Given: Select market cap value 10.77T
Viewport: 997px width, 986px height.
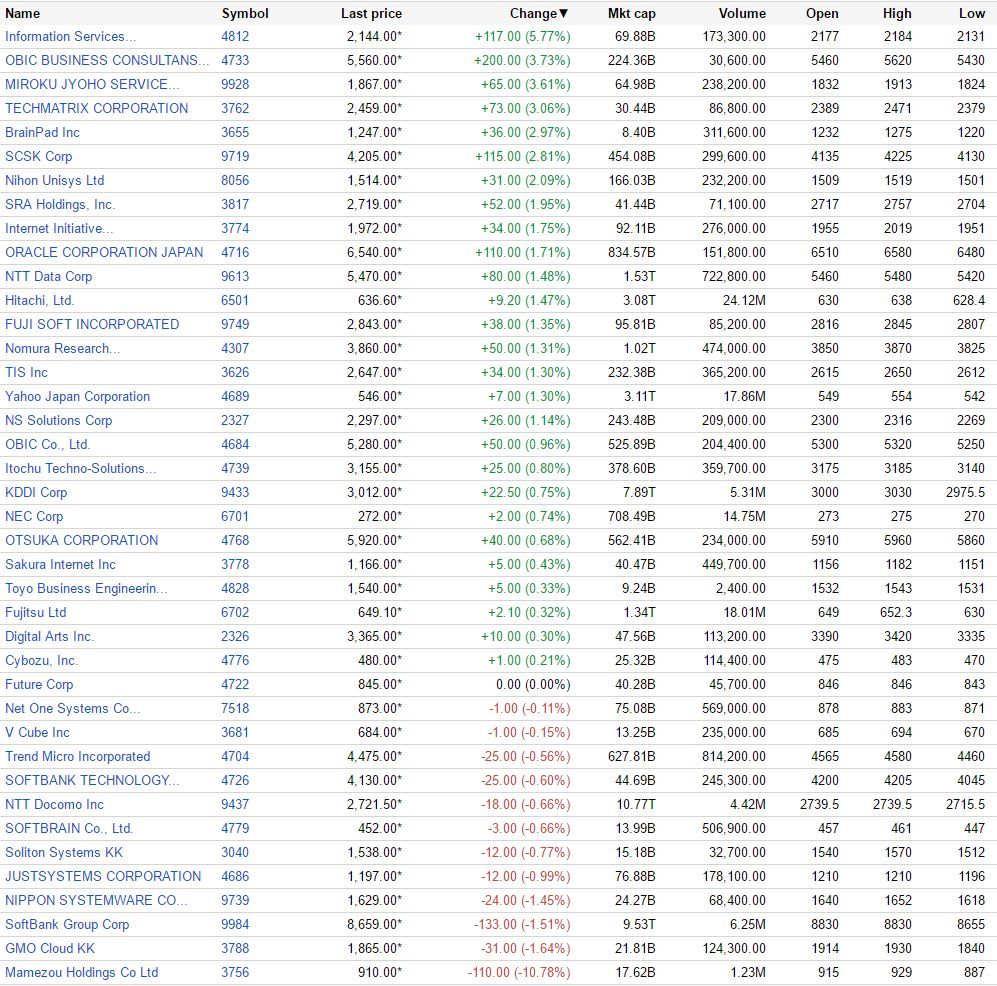Looking at the screenshot, I should pos(636,805).
